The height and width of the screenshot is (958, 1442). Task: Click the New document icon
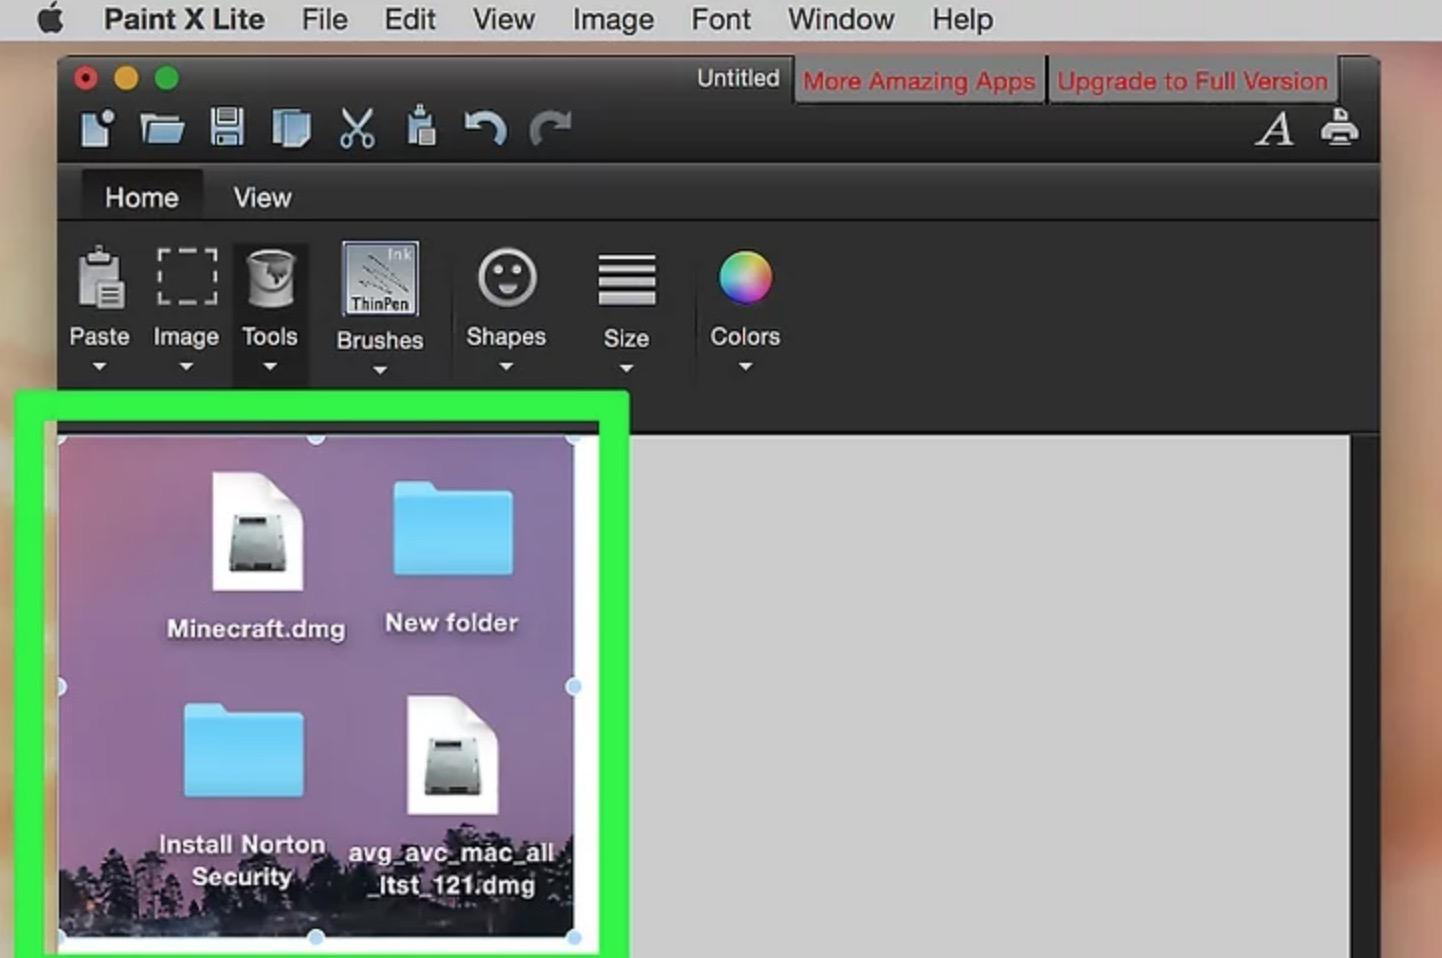[x=97, y=129]
